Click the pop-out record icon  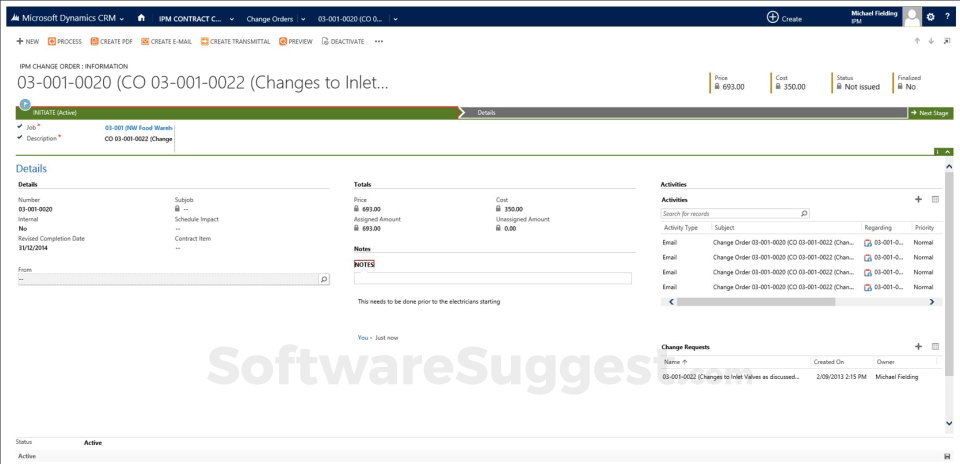pos(947,41)
